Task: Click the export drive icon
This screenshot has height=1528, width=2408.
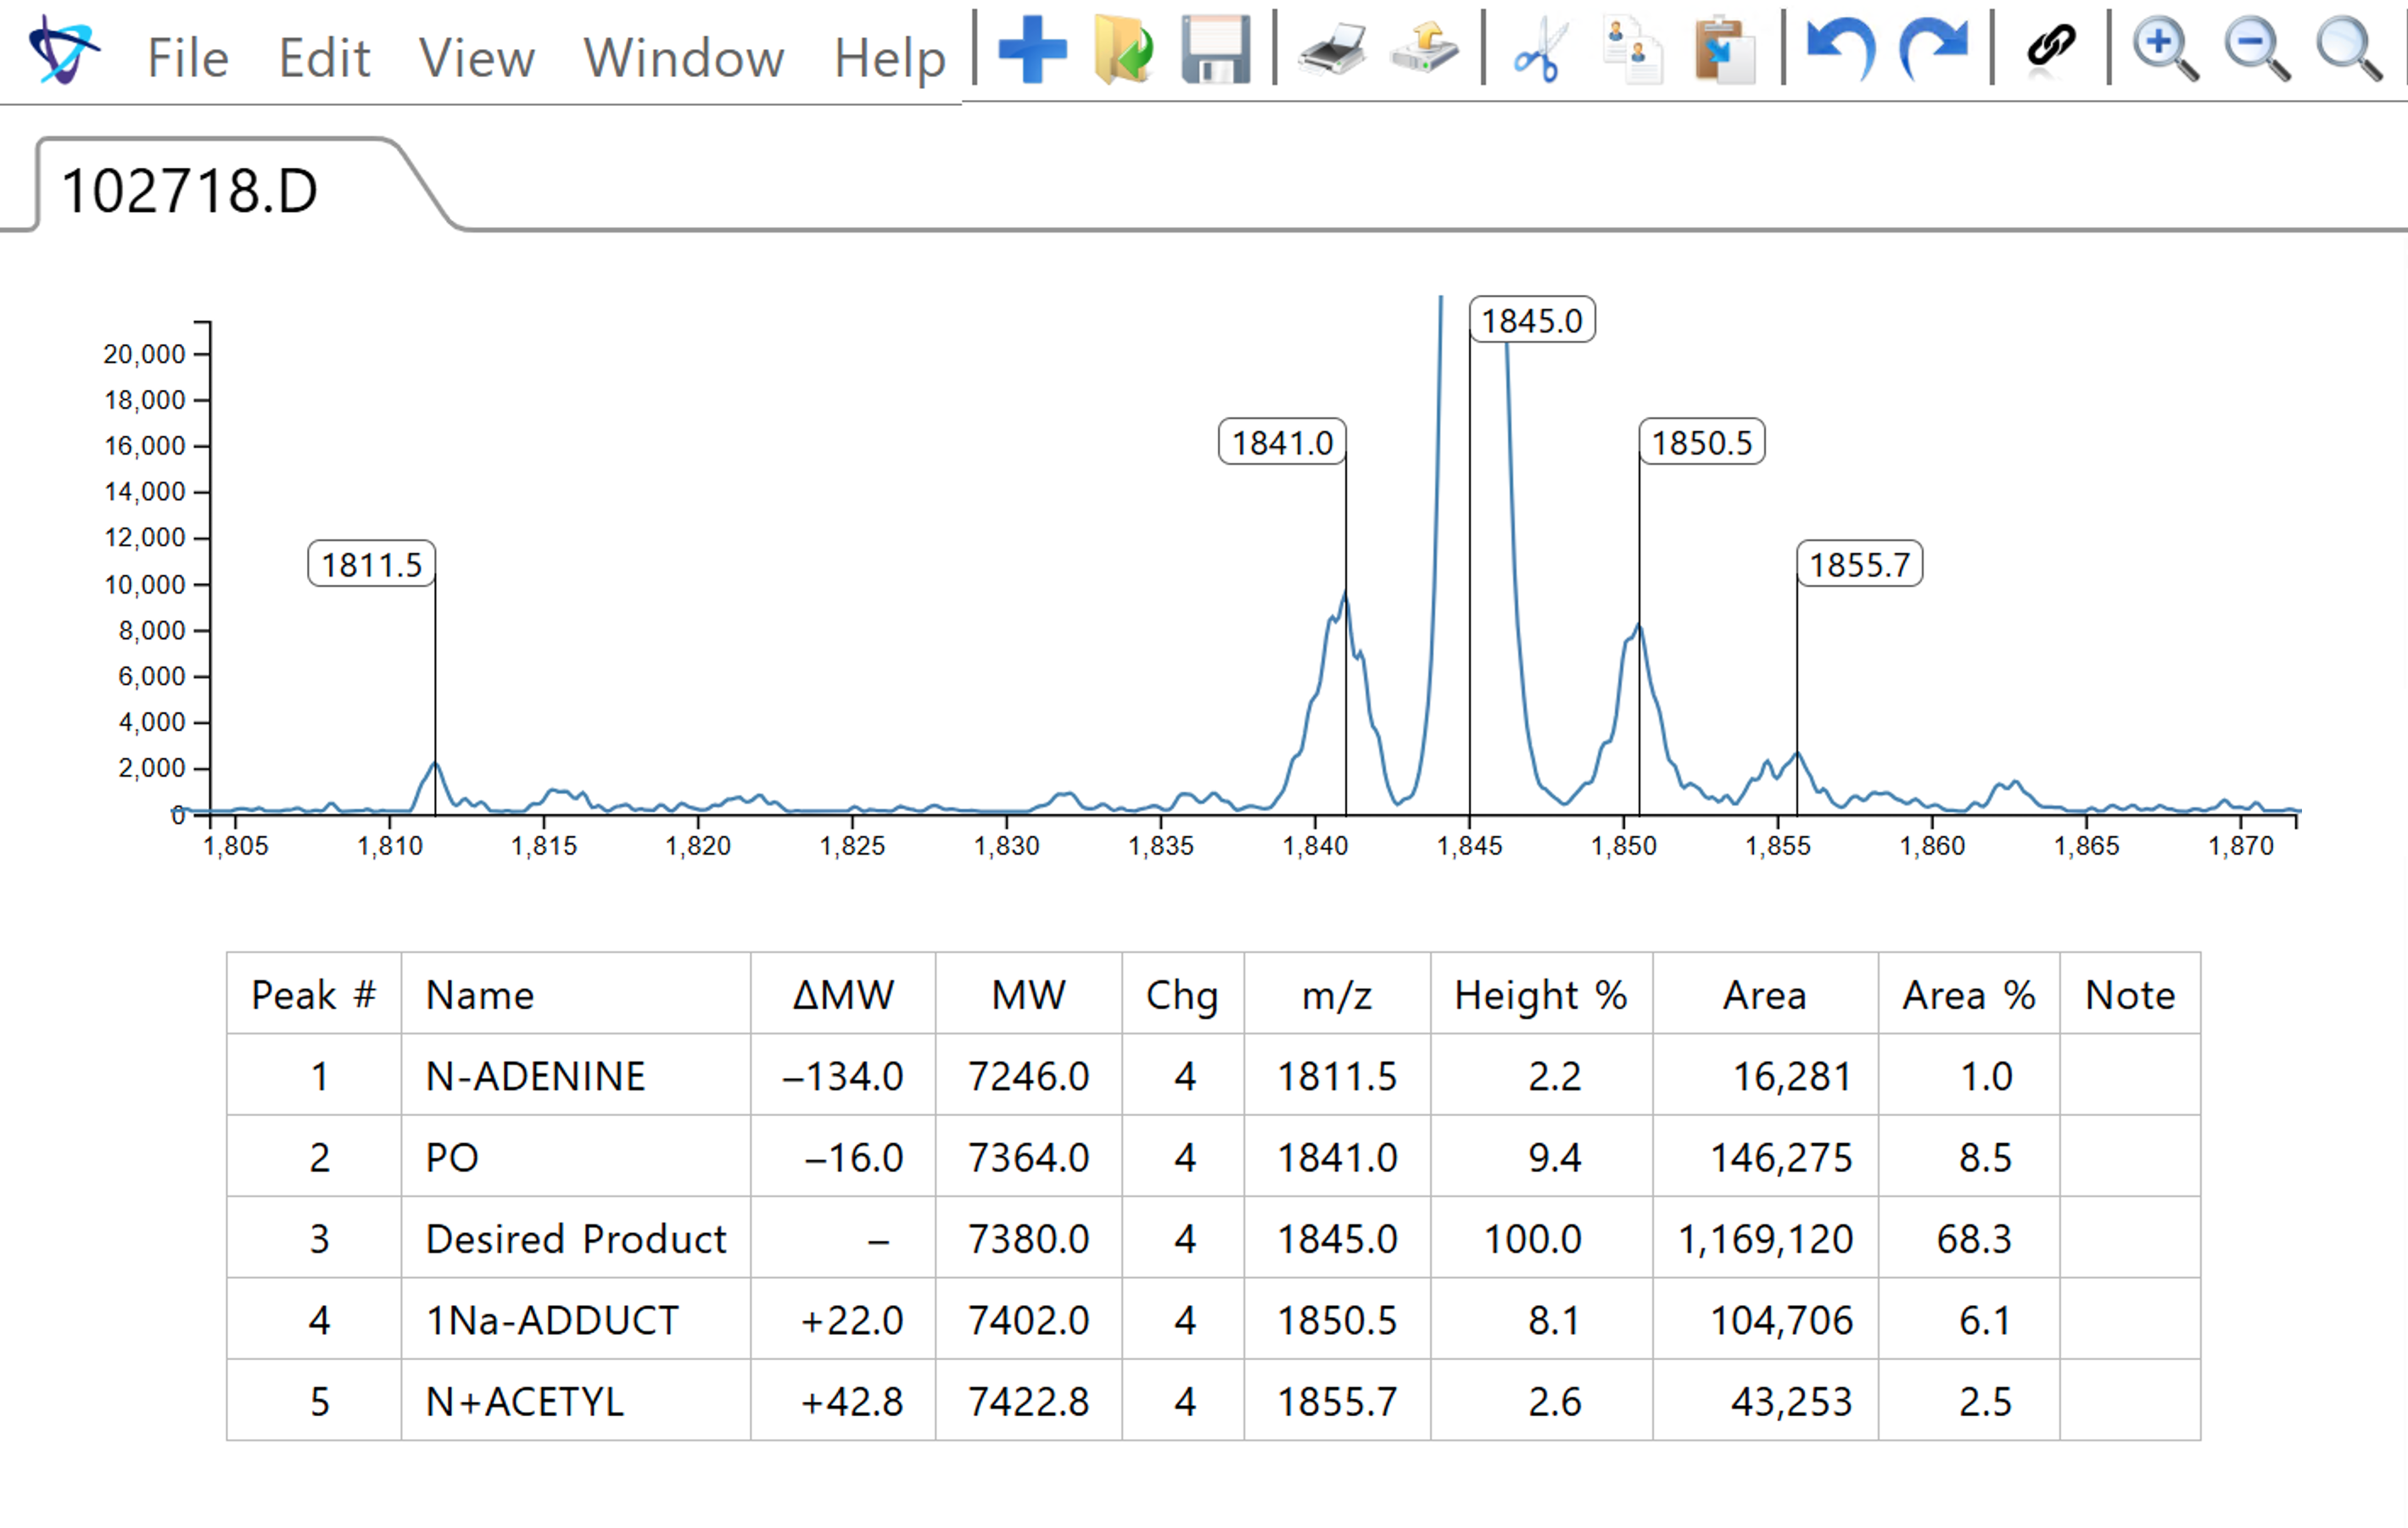Action: (1424, 50)
